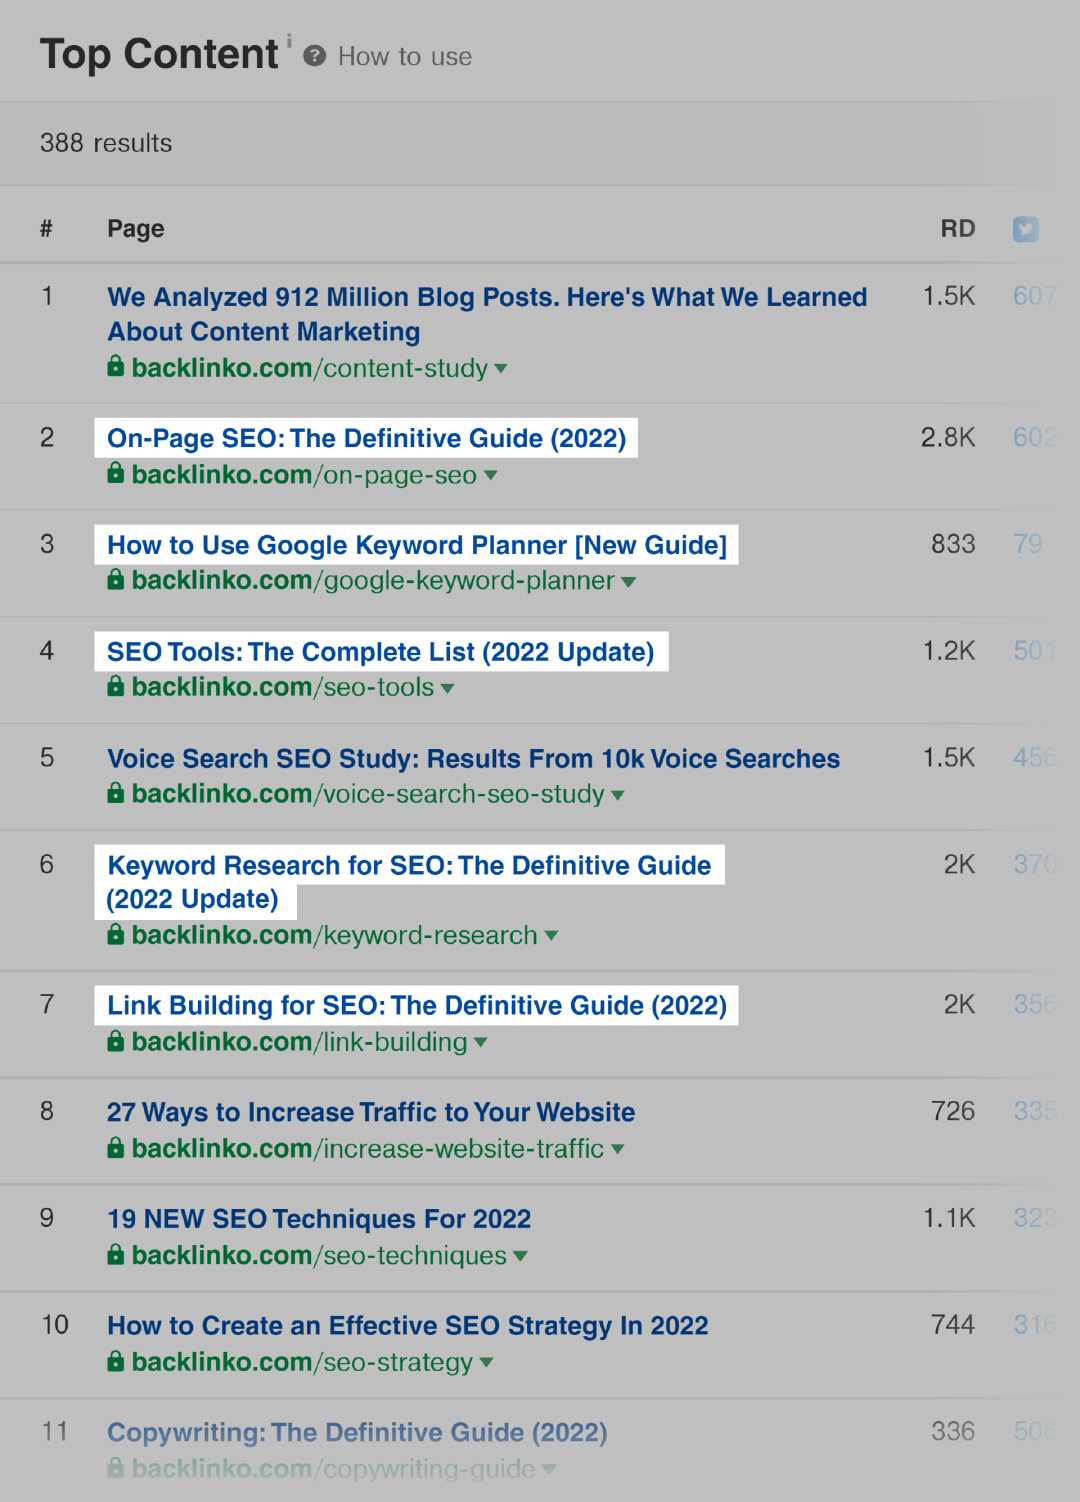Expand the caret after backlinko.com/voice-search-seo-study

(x=618, y=795)
